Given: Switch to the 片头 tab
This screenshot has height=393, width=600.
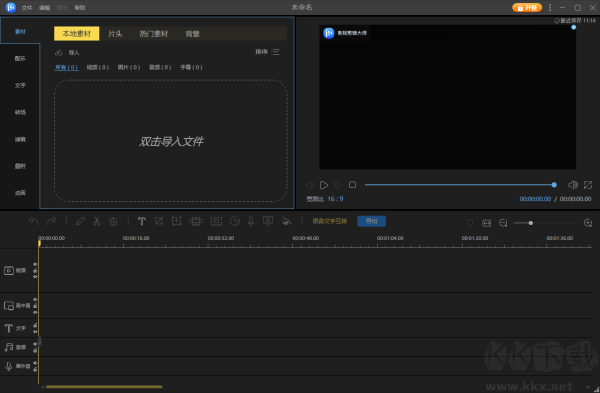Looking at the screenshot, I should coord(115,34).
